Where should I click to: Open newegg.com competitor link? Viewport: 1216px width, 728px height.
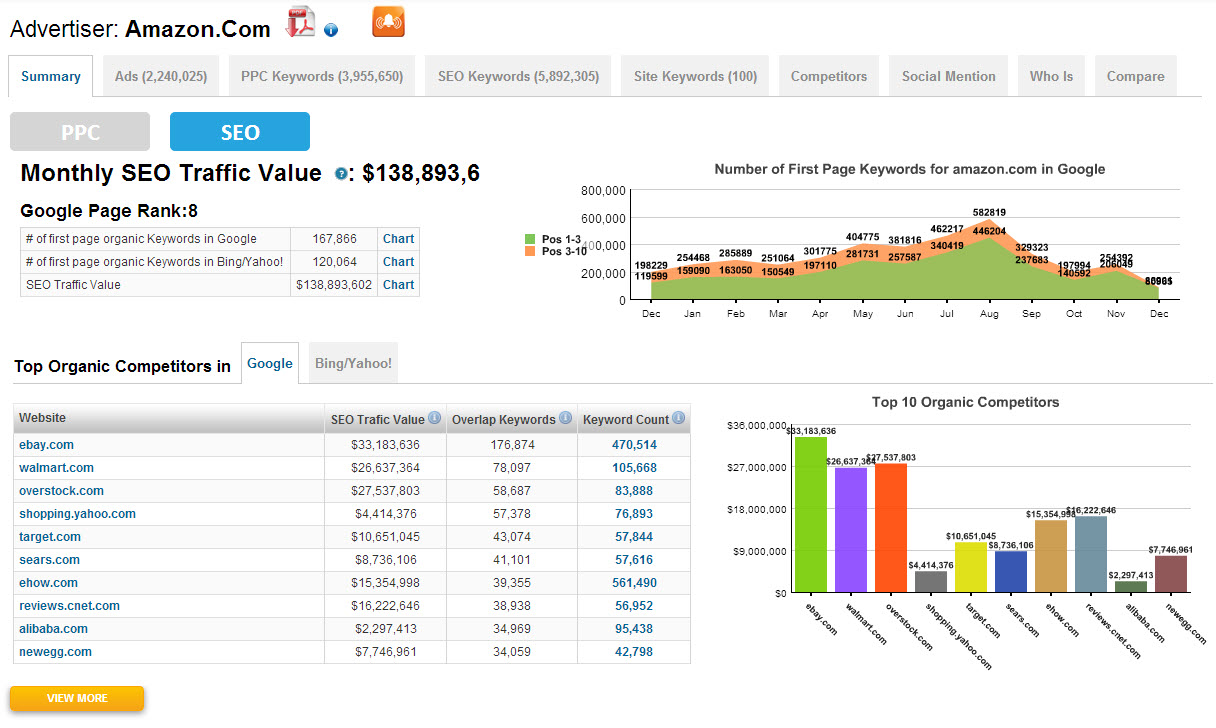55,652
